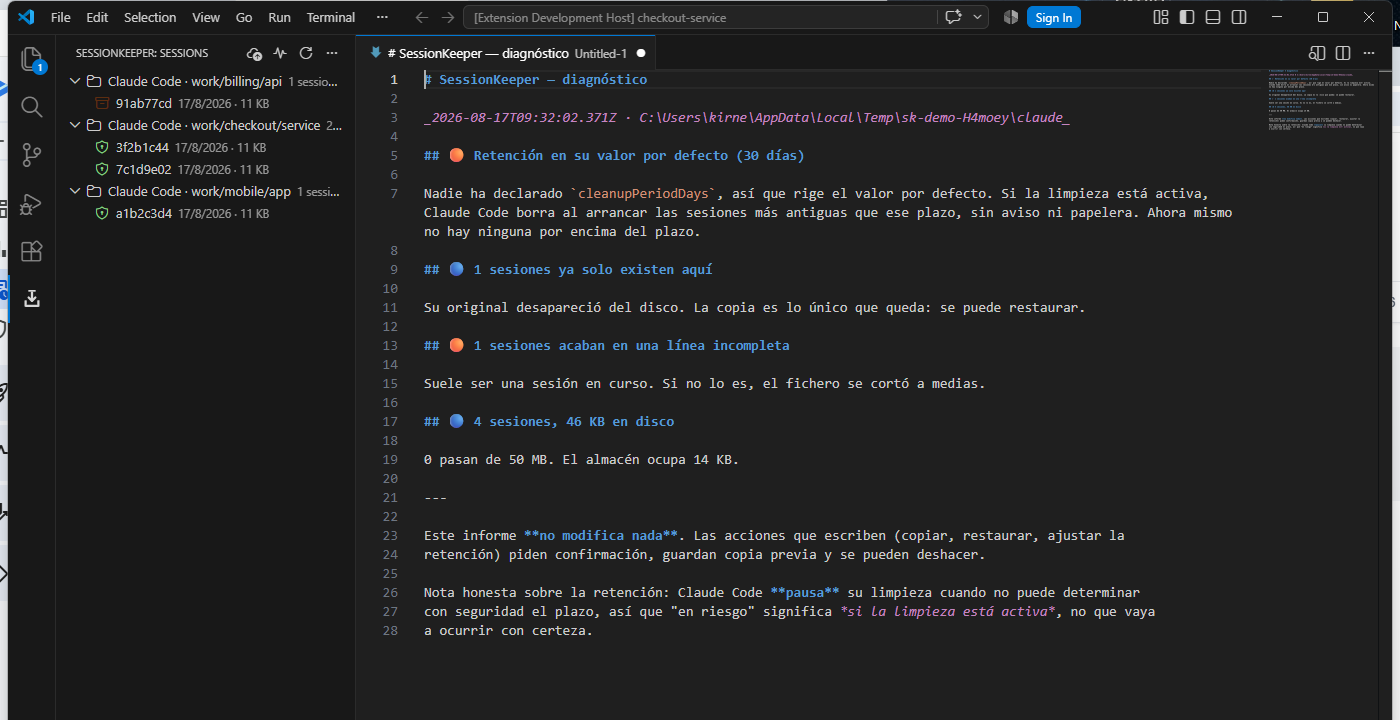Toggle the primary side bar visibility
1400x720 pixels.
click(x=1187, y=17)
